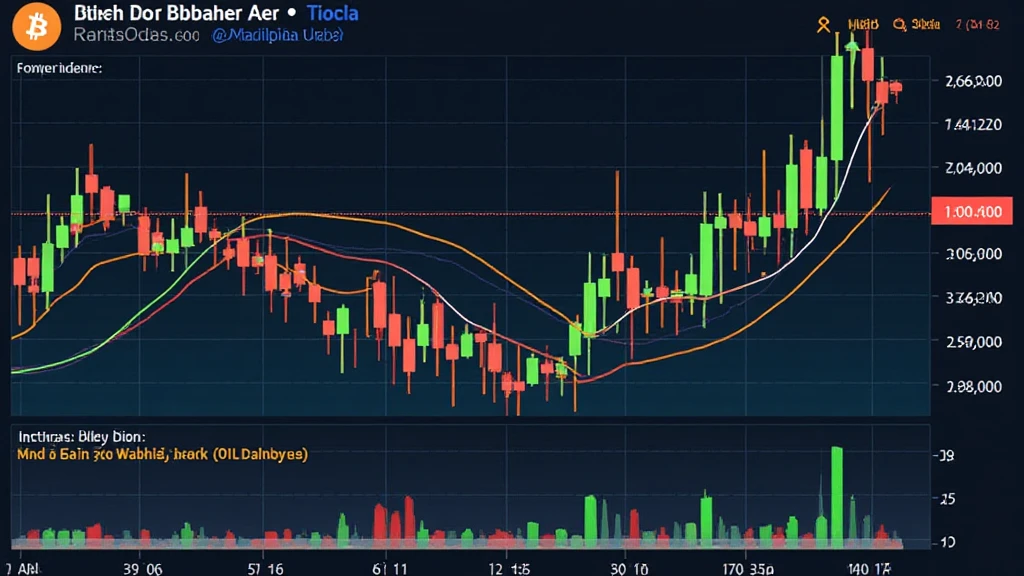Click the blue dot beside the chart title
The image size is (1024, 576).
point(290,14)
